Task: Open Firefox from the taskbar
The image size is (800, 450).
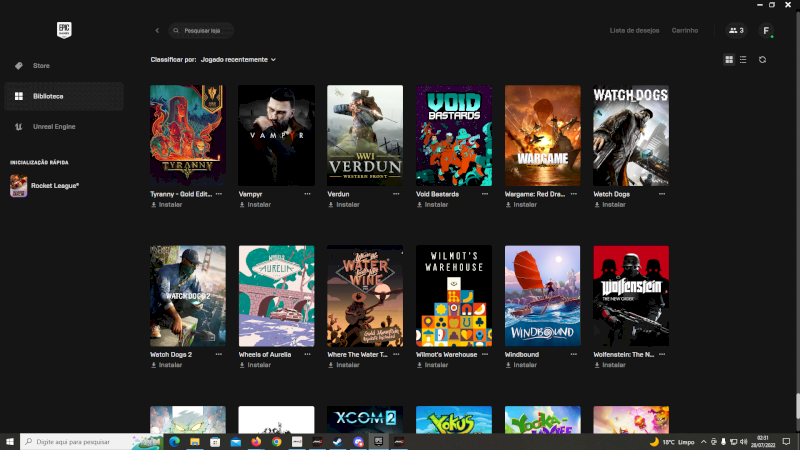Action: tap(256, 441)
